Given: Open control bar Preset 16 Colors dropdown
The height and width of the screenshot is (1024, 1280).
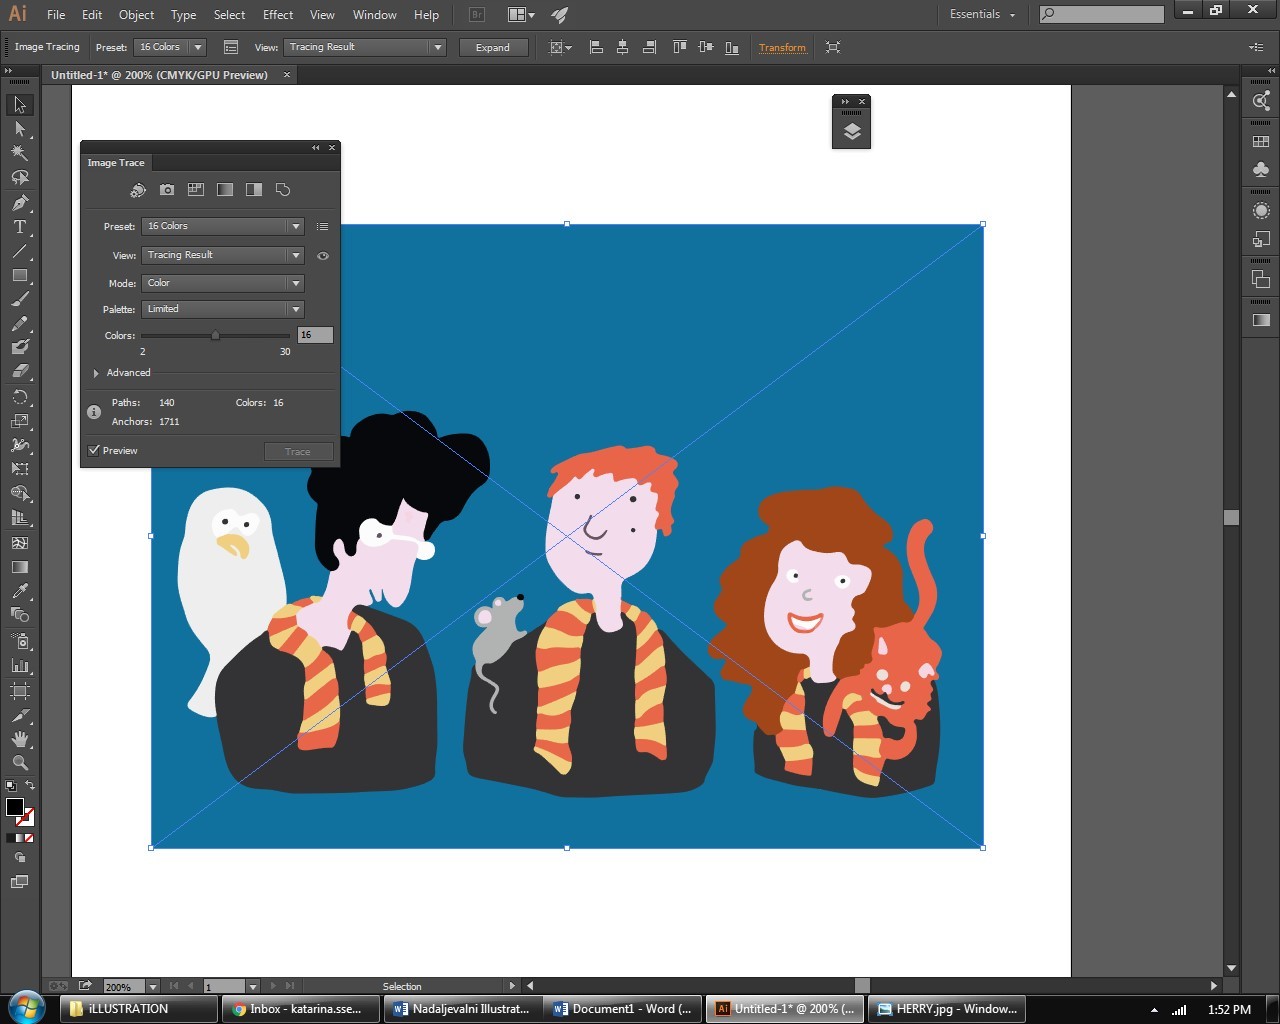Looking at the screenshot, I should (x=169, y=47).
